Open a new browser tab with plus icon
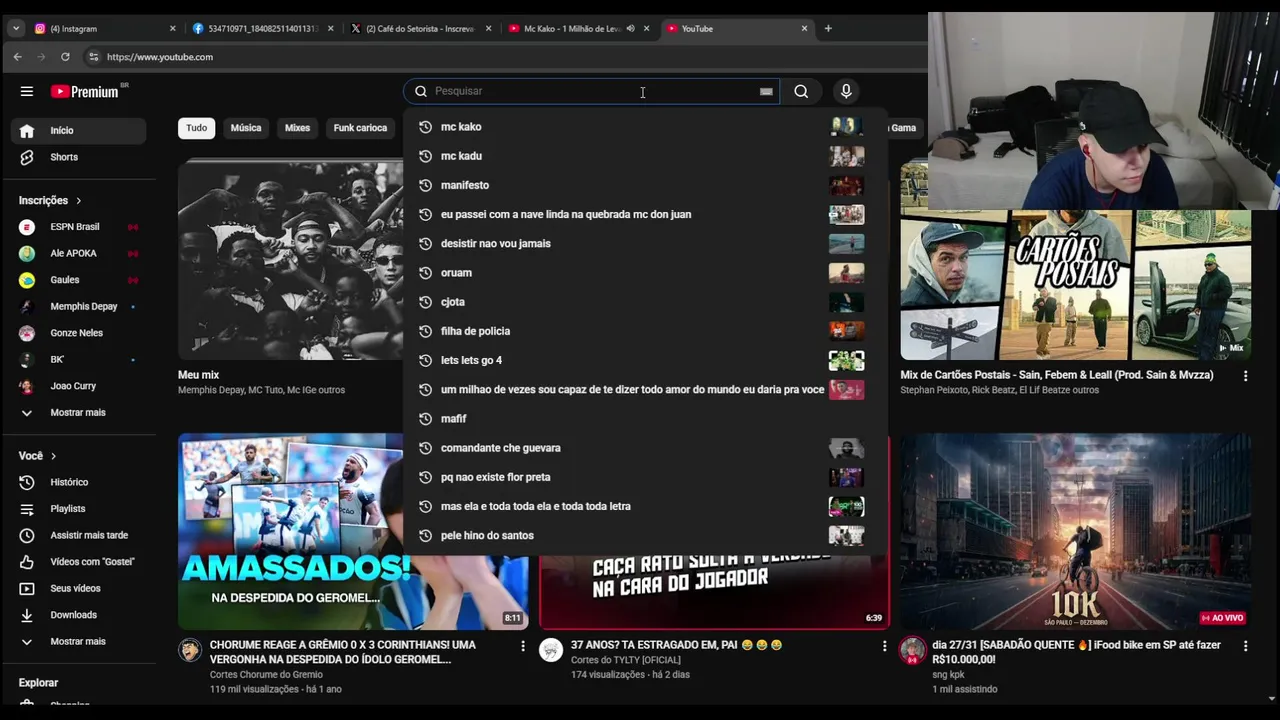This screenshot has width=1280, height=720. [828, 29]
